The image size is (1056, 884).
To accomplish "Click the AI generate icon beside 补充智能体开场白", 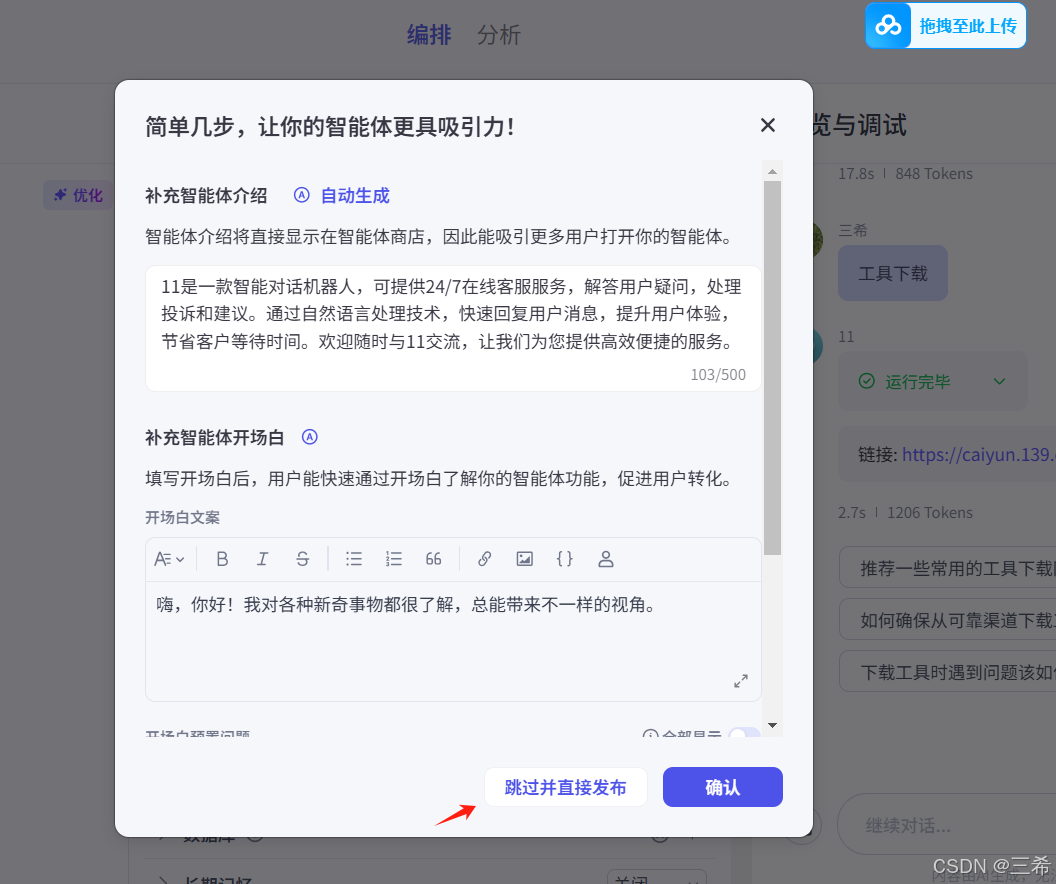I will pyautogui.click(x=310, y=437).
